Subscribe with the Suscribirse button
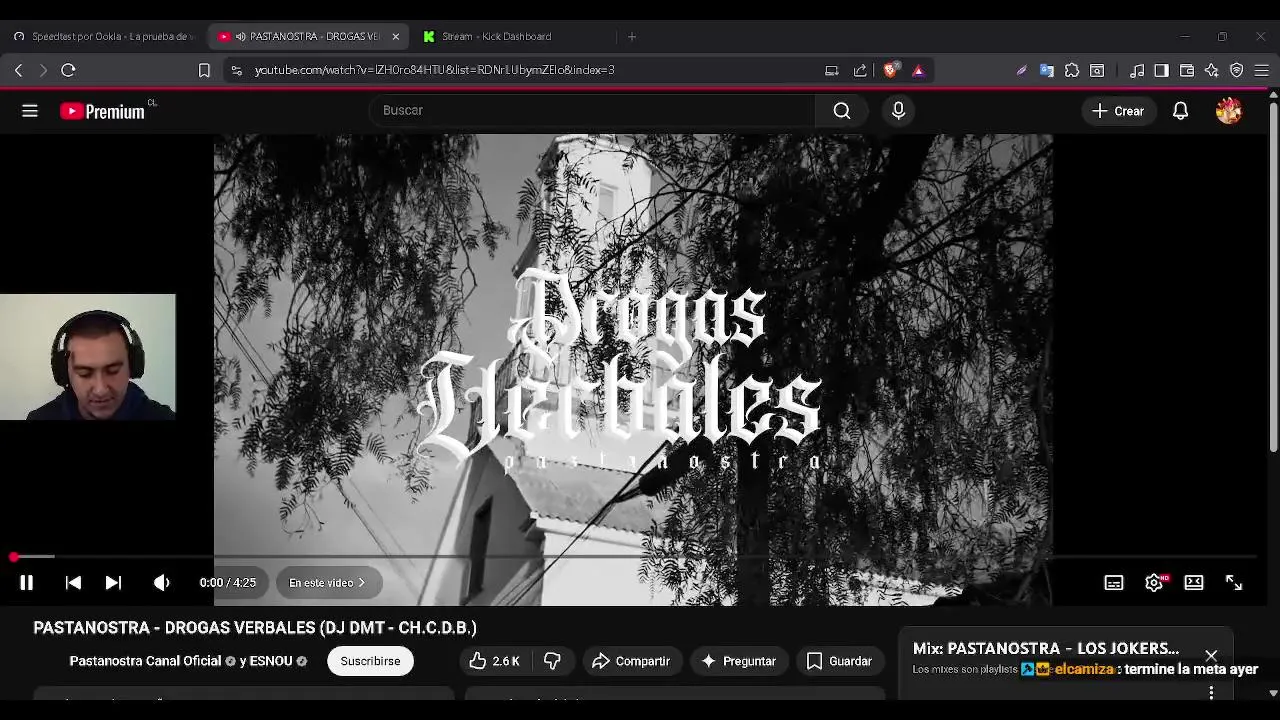1280x720 pixels. coord(370,661)
